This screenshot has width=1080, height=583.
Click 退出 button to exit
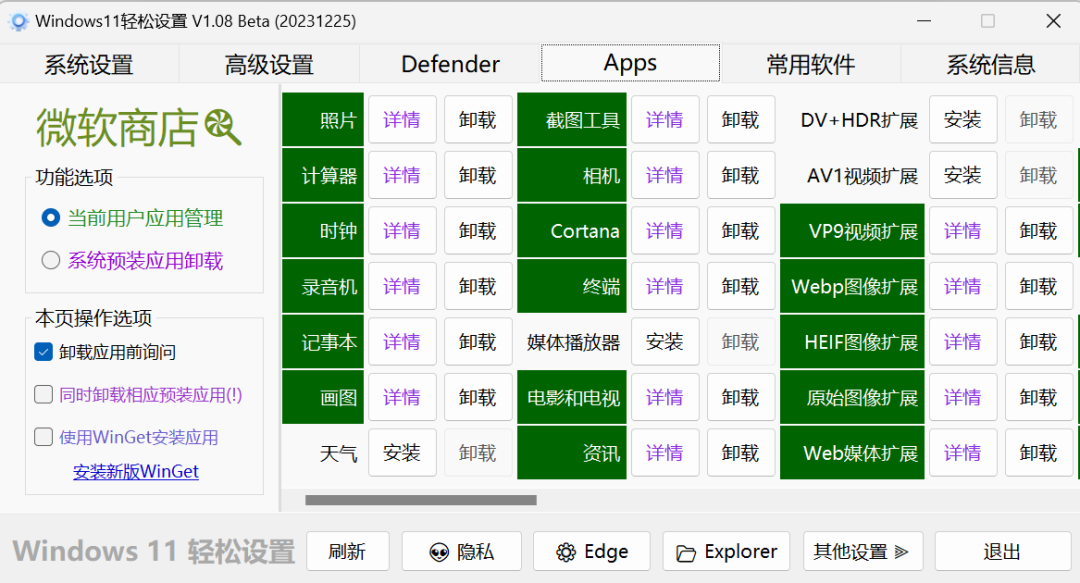[x=1002, y=551]
